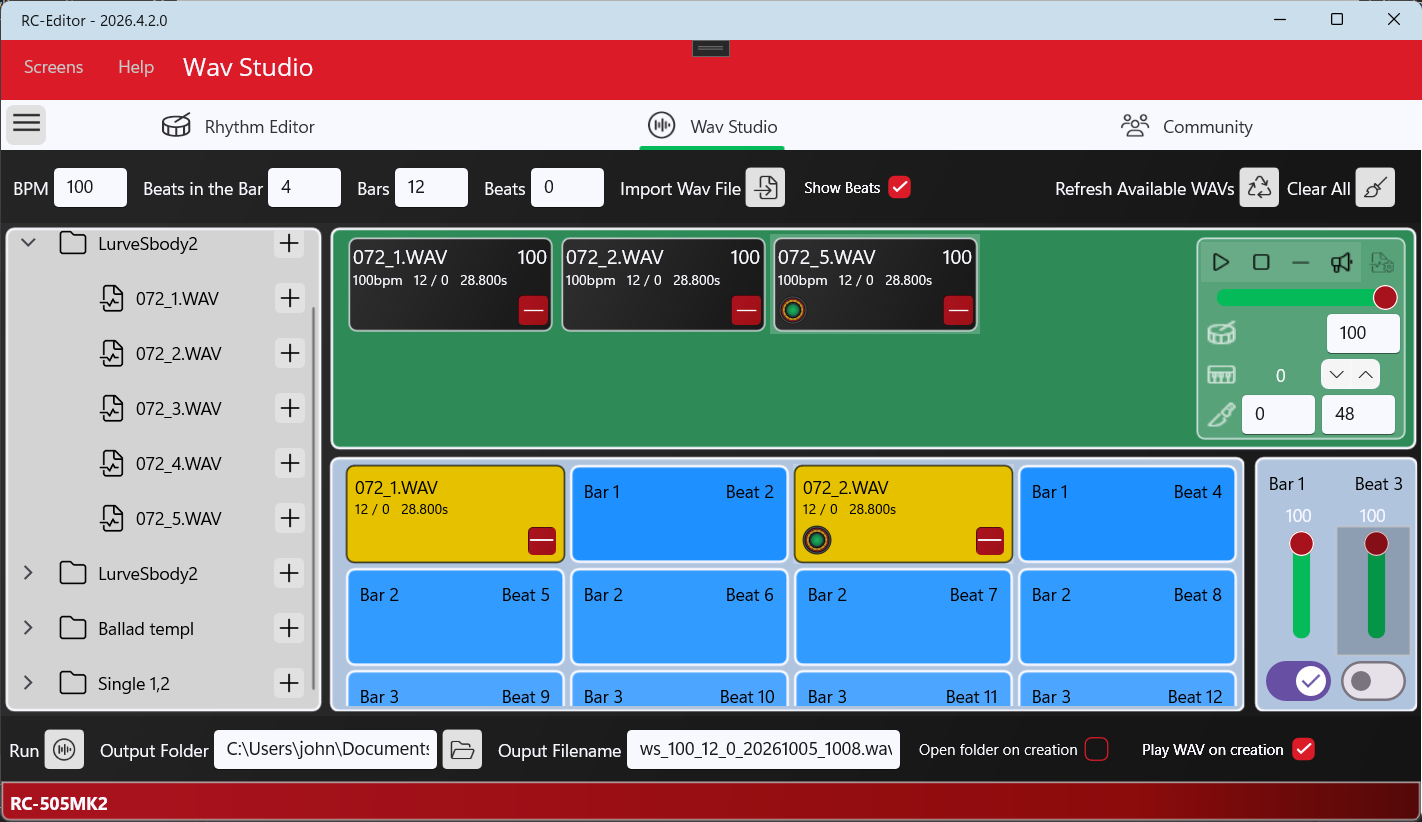Click the Refresh Available WAVs icon
This screenshot has height=822, width=1422.
point(1259,187)
